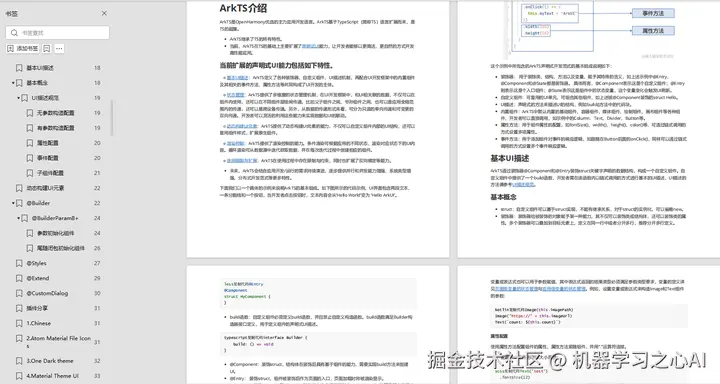Close the 书签 bookmarks panel

pyautogui.click(x=104, y=13)
